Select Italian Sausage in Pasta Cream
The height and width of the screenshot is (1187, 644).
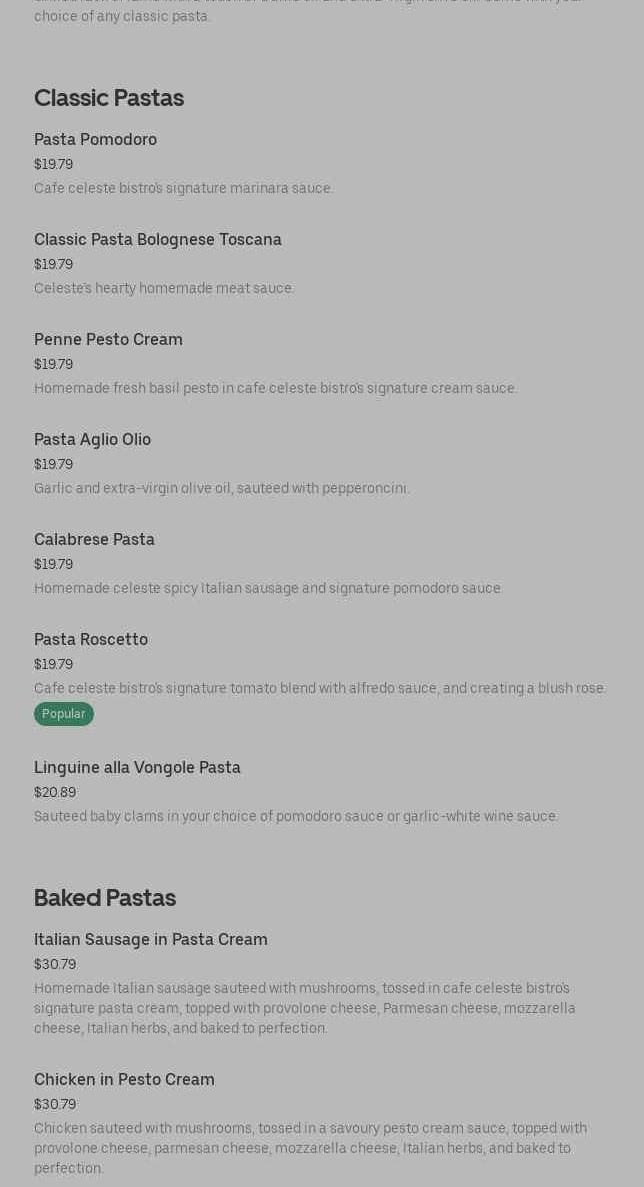click(151, 939)
